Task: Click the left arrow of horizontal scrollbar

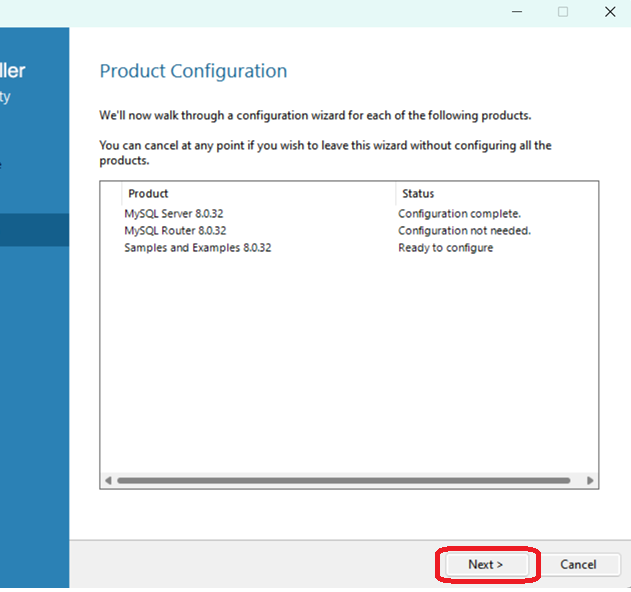Action: click(x=108, y=481)
